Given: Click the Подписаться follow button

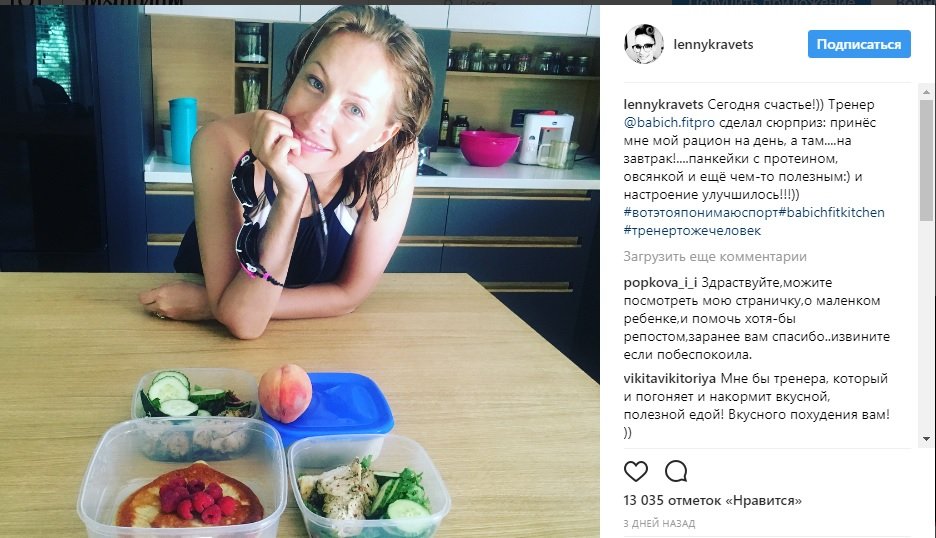Looking at the screenshot, I should (x=859, y=44).
